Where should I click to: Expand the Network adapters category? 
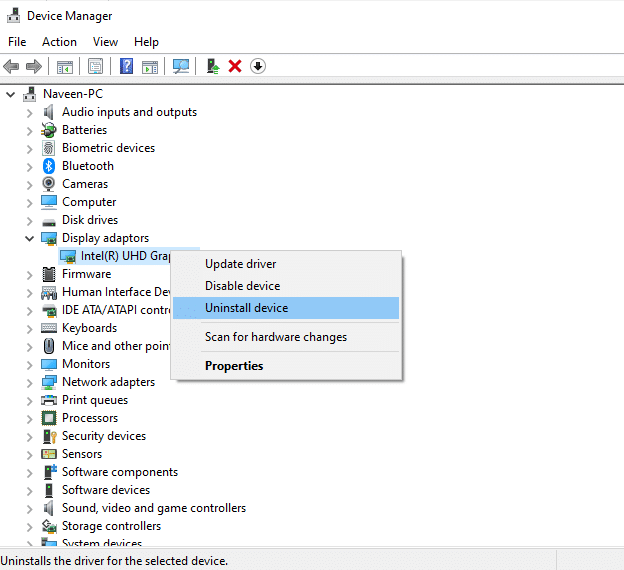(30, 382)
